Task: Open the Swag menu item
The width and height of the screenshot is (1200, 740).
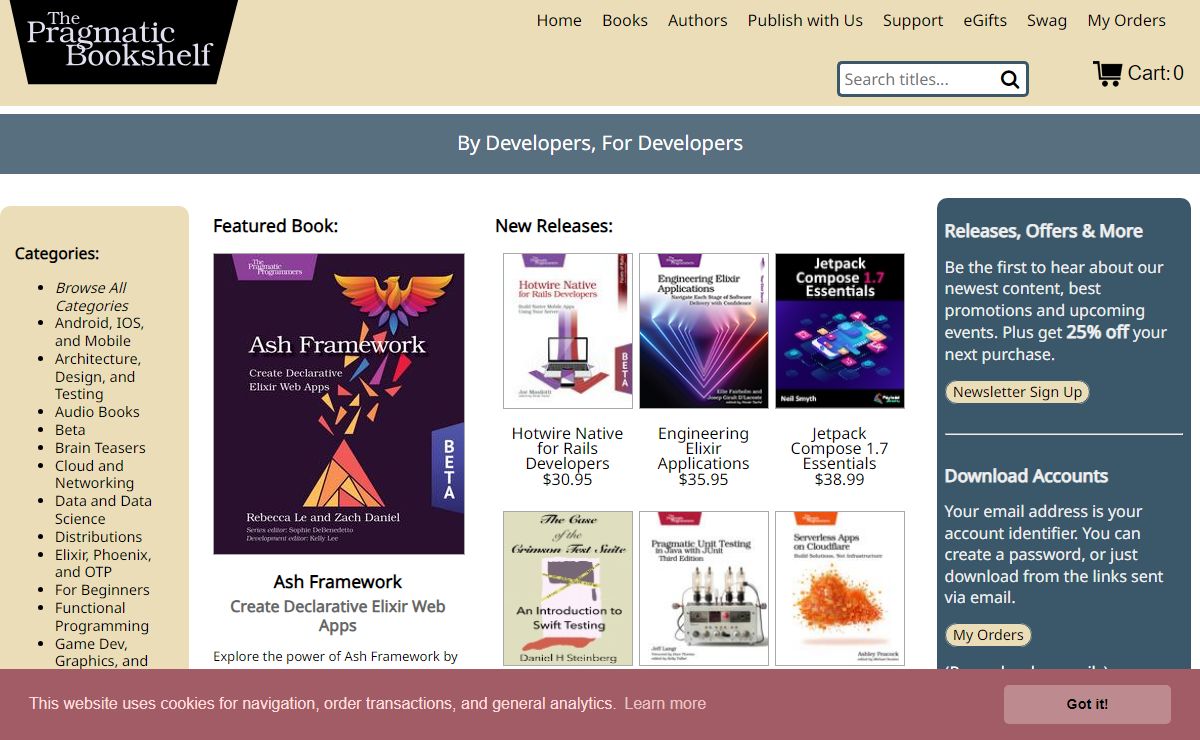Action: point(1047,20)
